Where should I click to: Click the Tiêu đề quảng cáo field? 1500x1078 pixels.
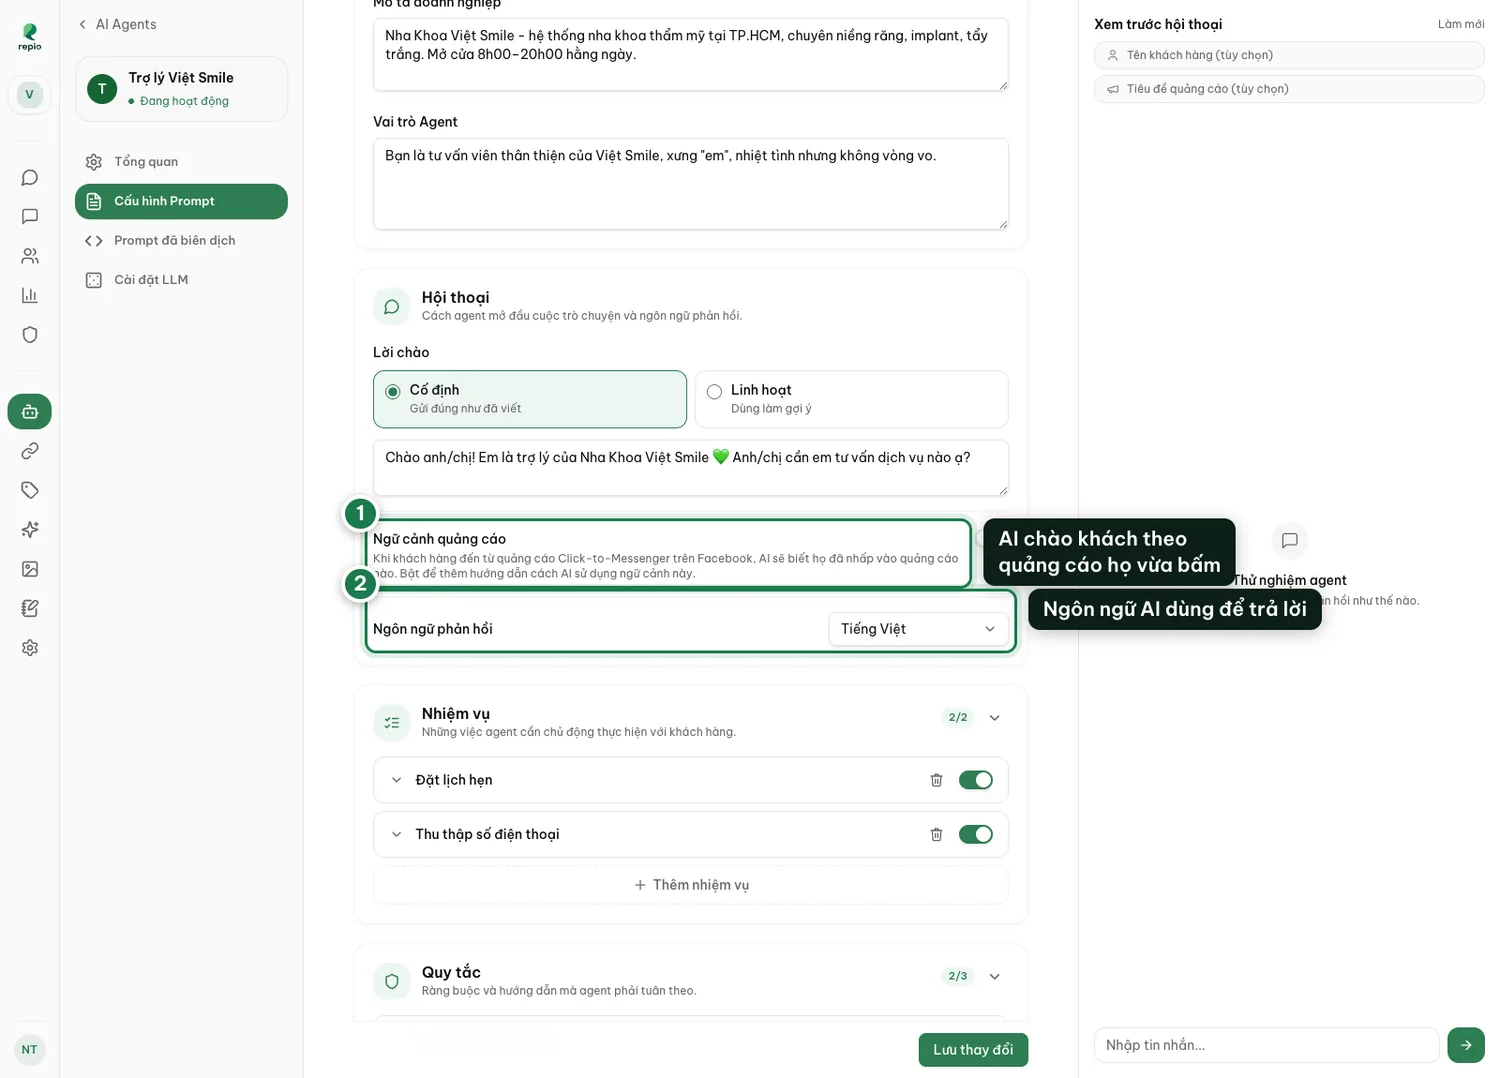coord(1289,89)
